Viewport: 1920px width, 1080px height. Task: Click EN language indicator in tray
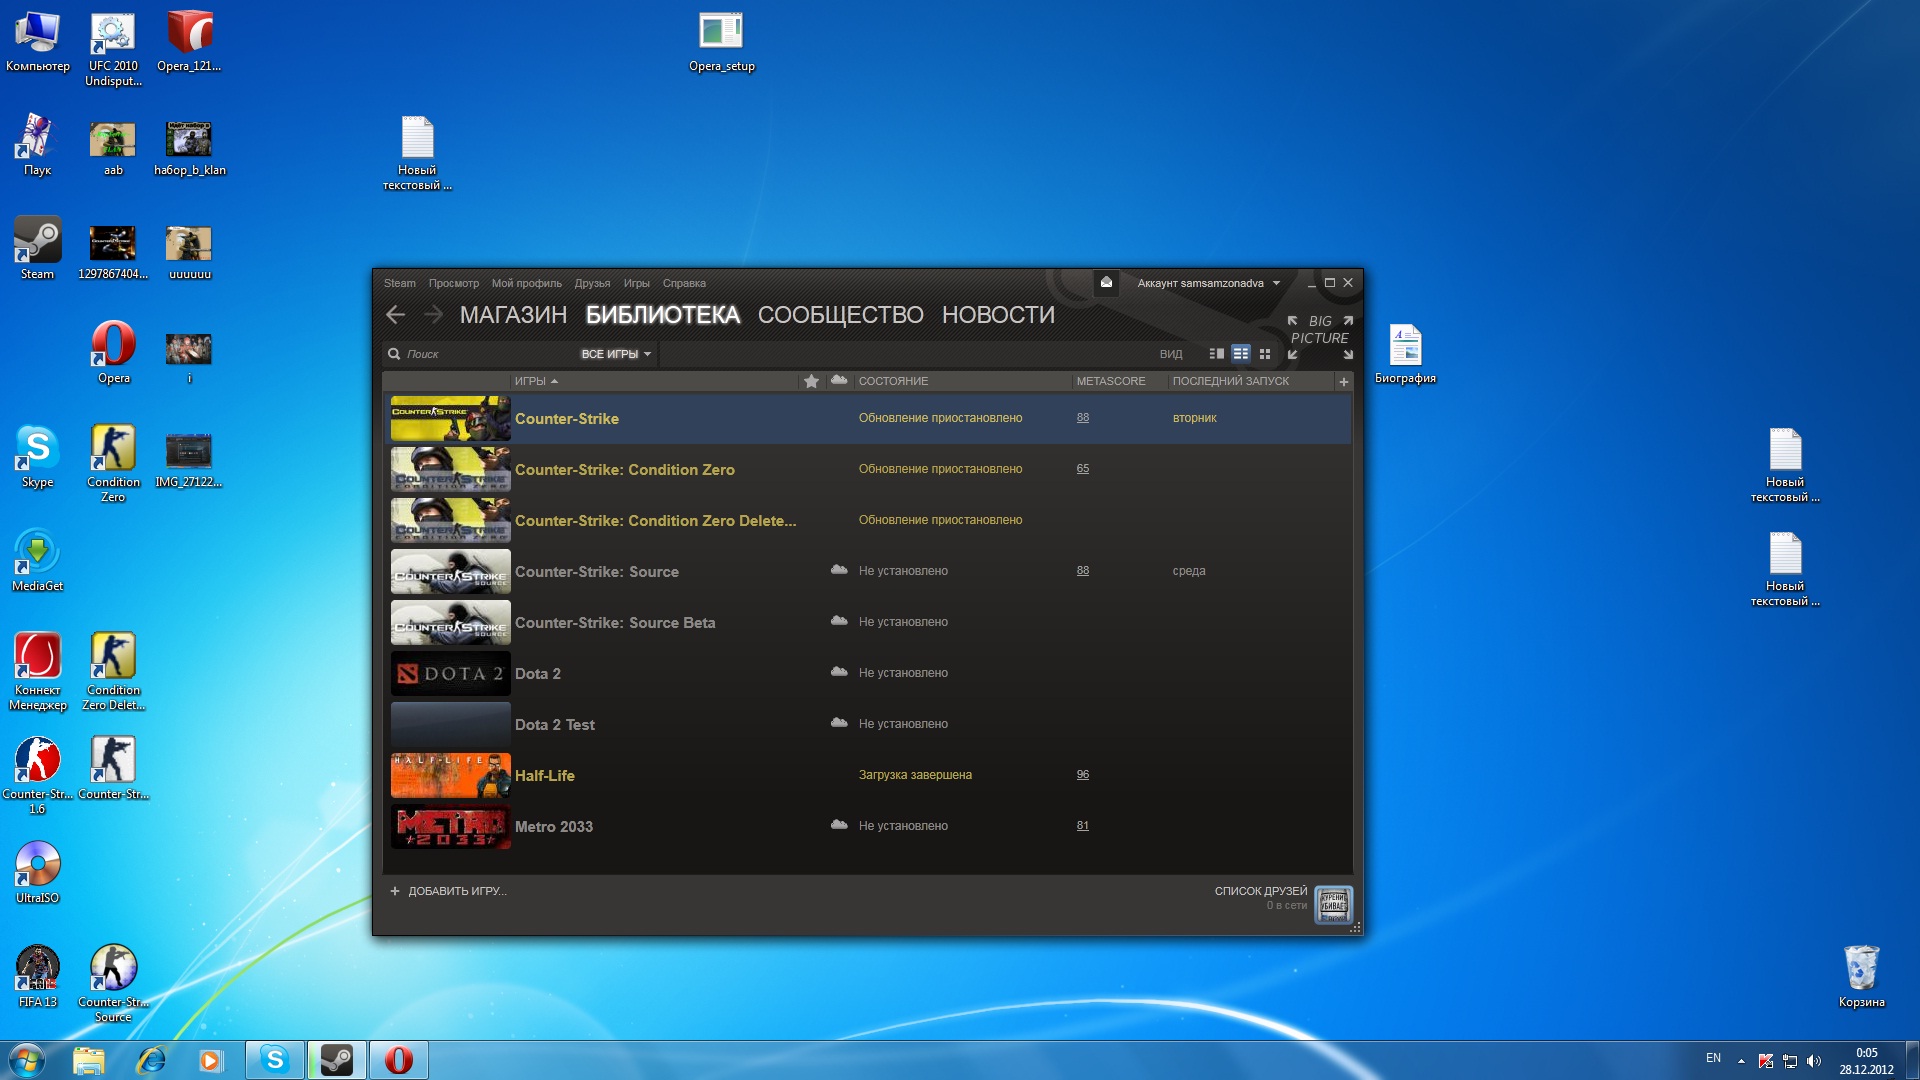pos(1713,1058)
